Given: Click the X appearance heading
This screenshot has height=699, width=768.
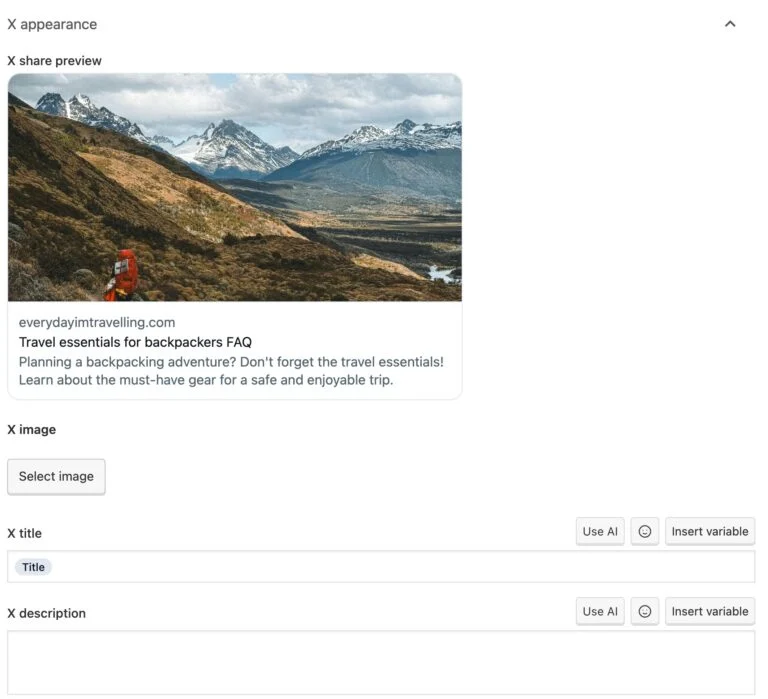Looking at the screenshot, I should [52, 24].
